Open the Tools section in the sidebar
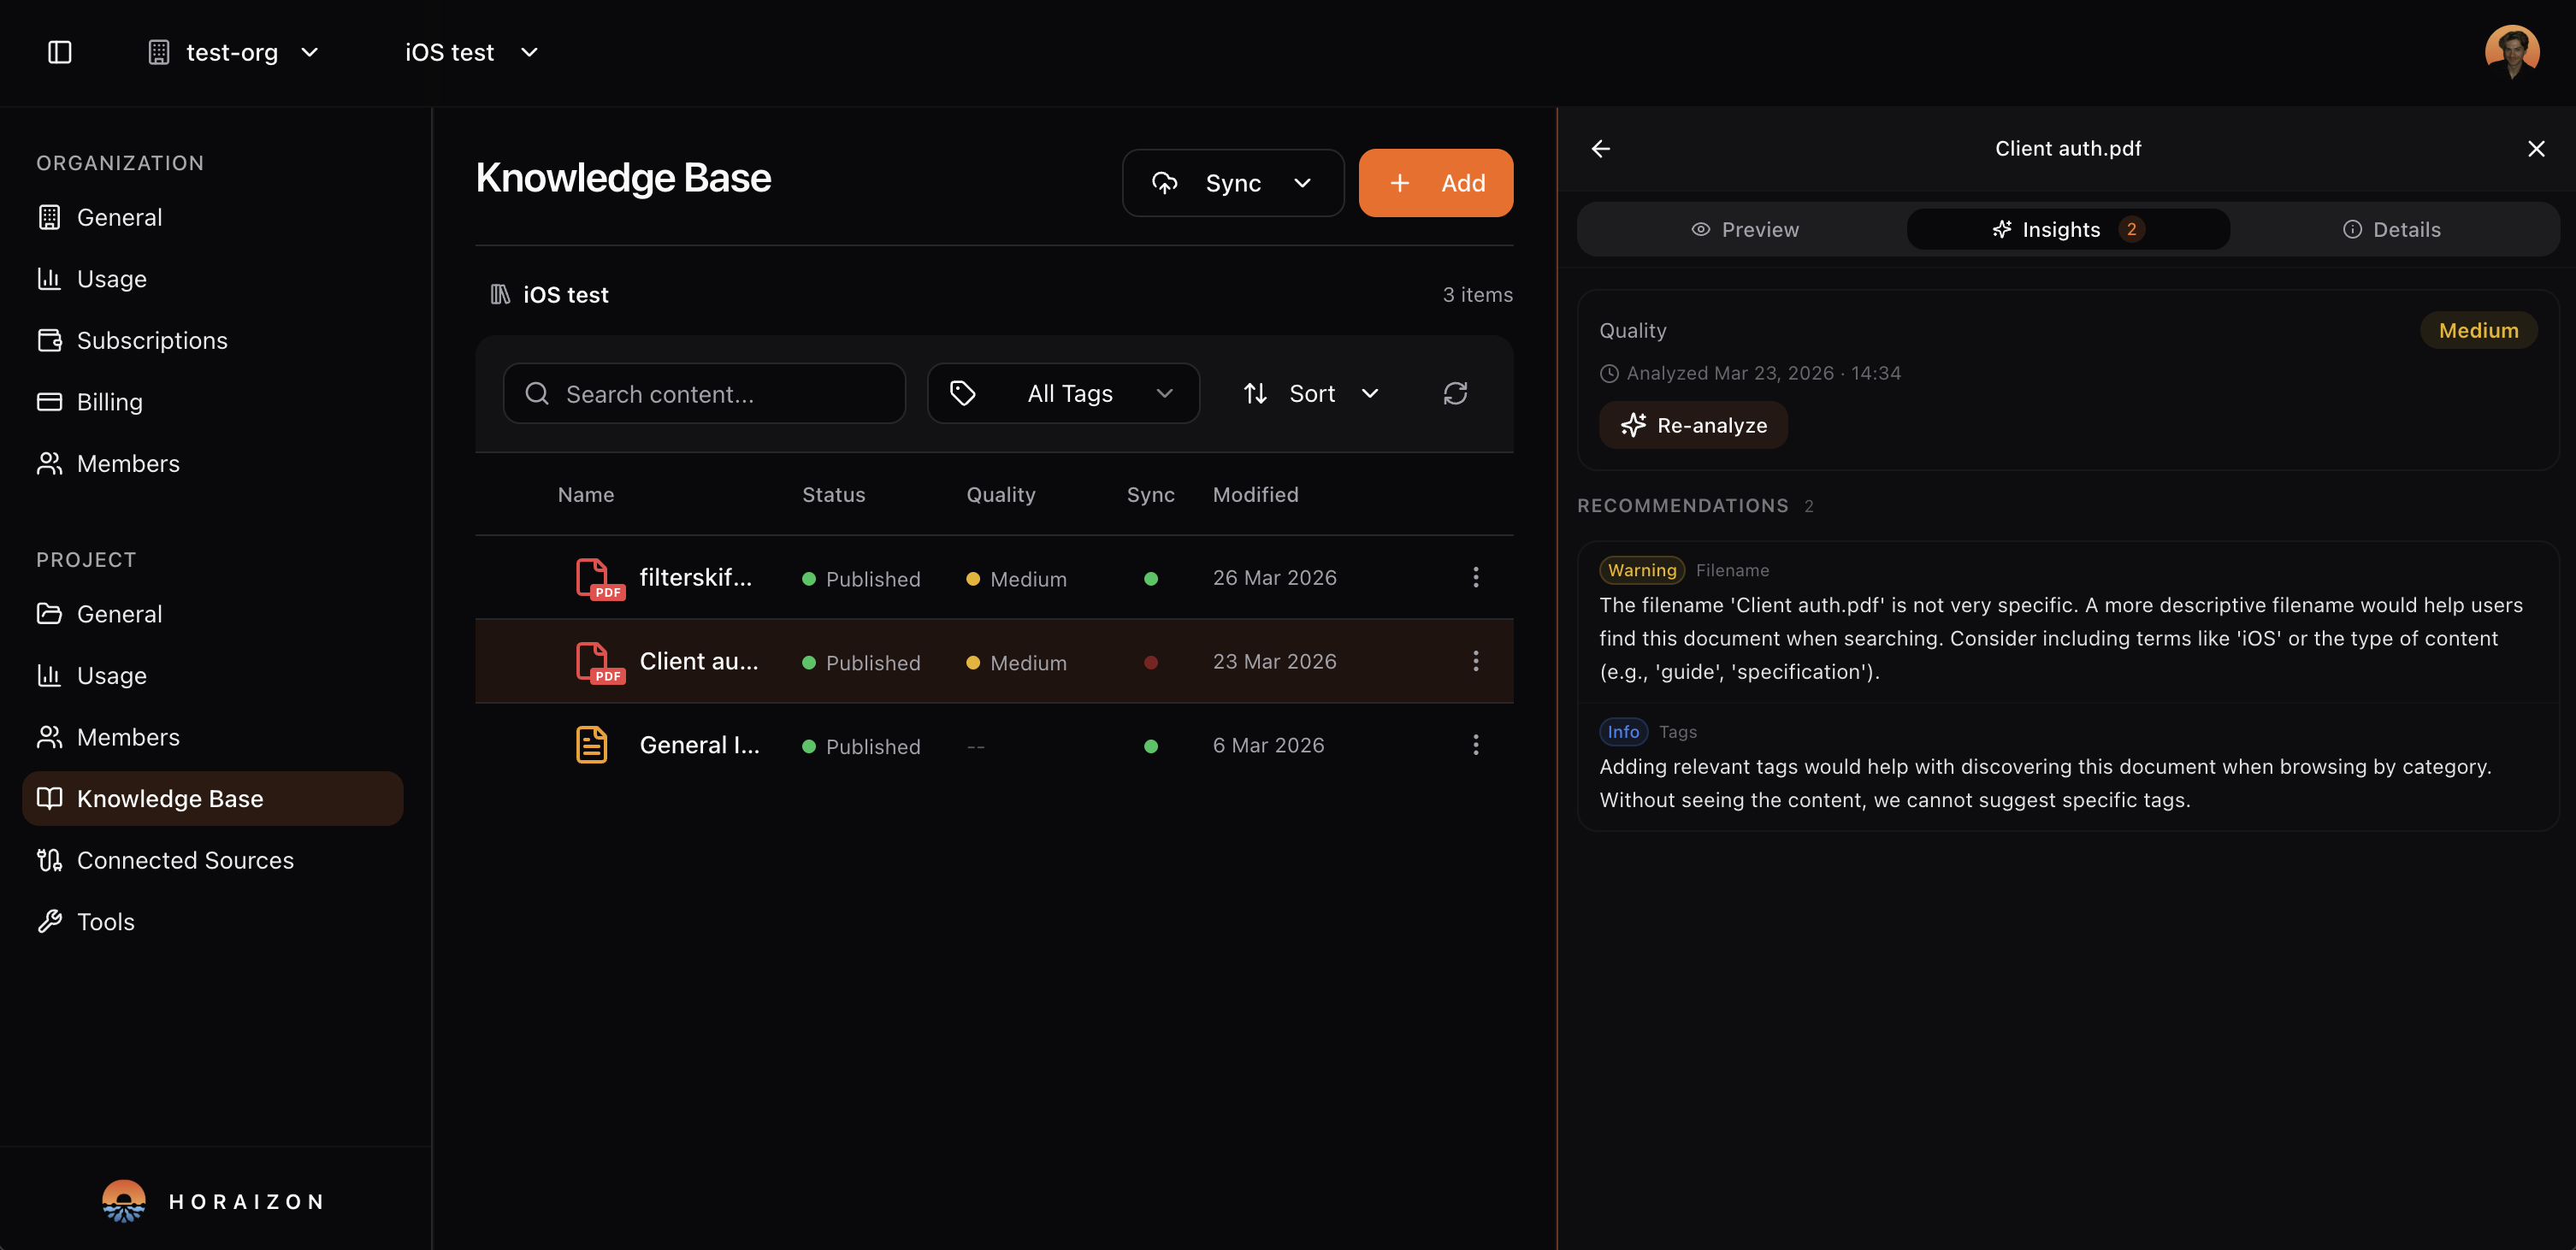The height and width of the screenshot is (1250, 2576). coord(105,921)
